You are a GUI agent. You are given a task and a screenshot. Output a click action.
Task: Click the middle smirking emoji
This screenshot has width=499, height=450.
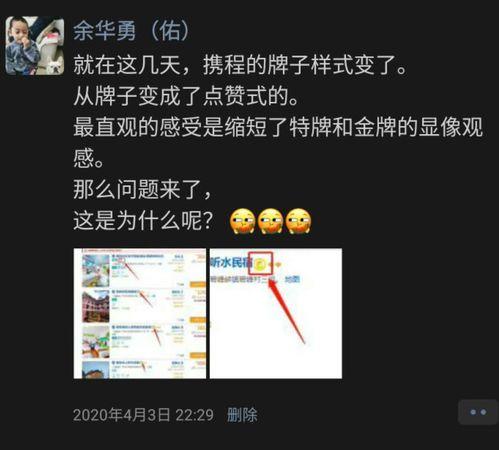point(270,221)
